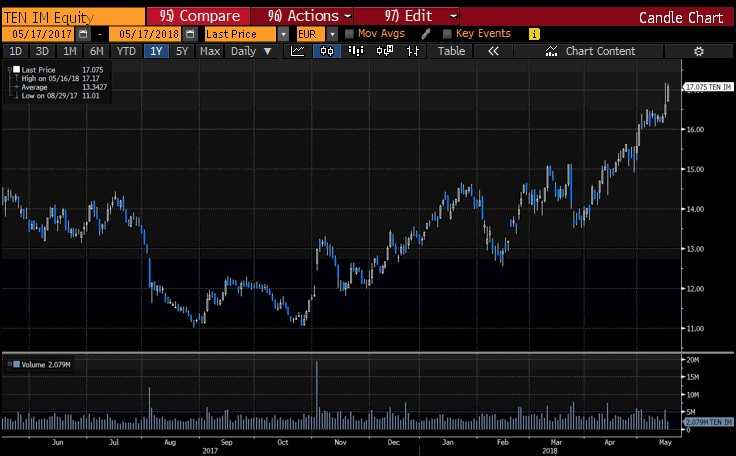Click the double left arrow collapse icon
The width and height of the screenshot is (736, 456).
(493, 51)
